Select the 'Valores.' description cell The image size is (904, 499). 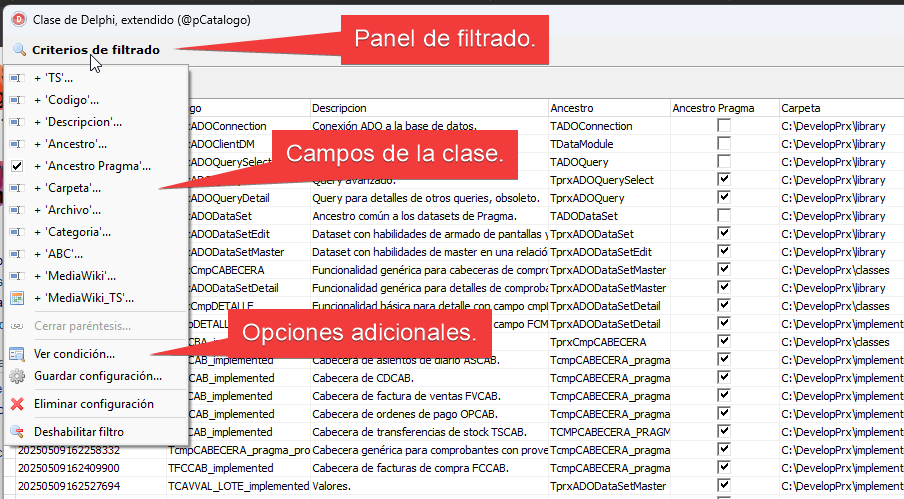430,486
